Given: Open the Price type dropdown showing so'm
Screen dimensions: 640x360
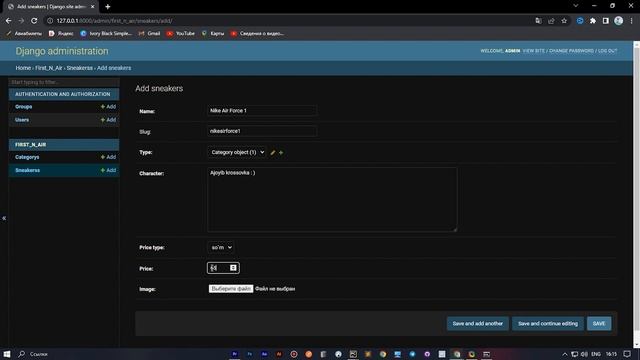Looking at the screenshot, I should coord(221,247).
